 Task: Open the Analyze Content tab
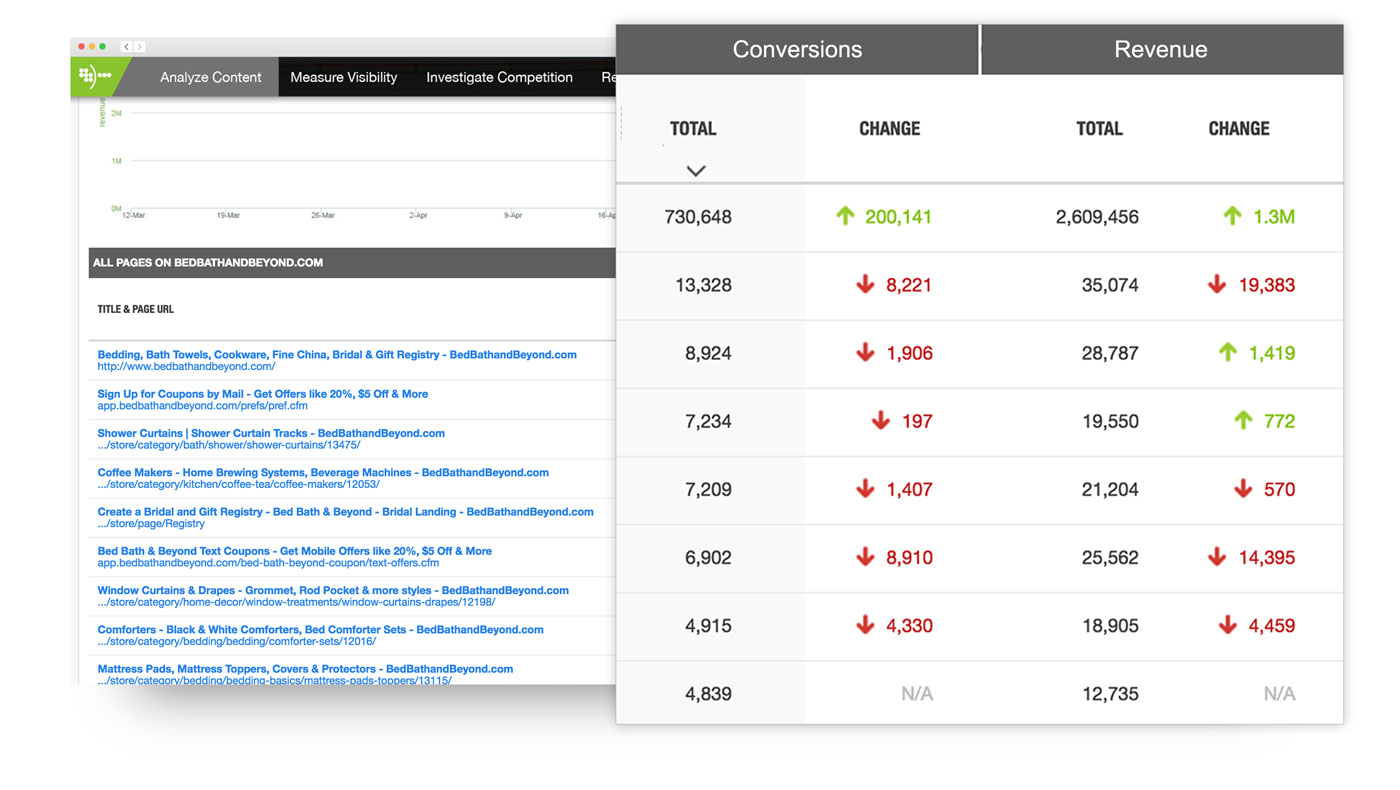(211, 77)
